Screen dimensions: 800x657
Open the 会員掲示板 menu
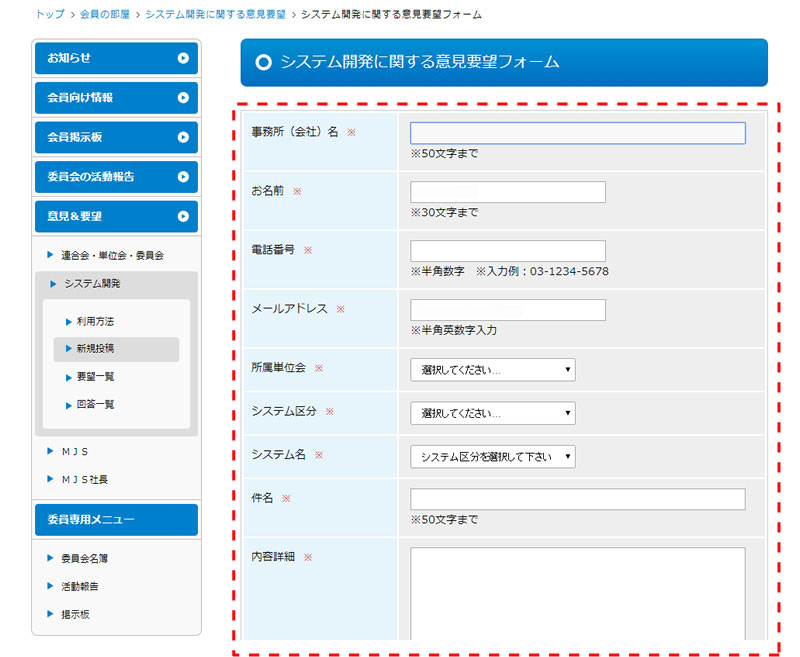pyautogui.click(x=116, y=137)
